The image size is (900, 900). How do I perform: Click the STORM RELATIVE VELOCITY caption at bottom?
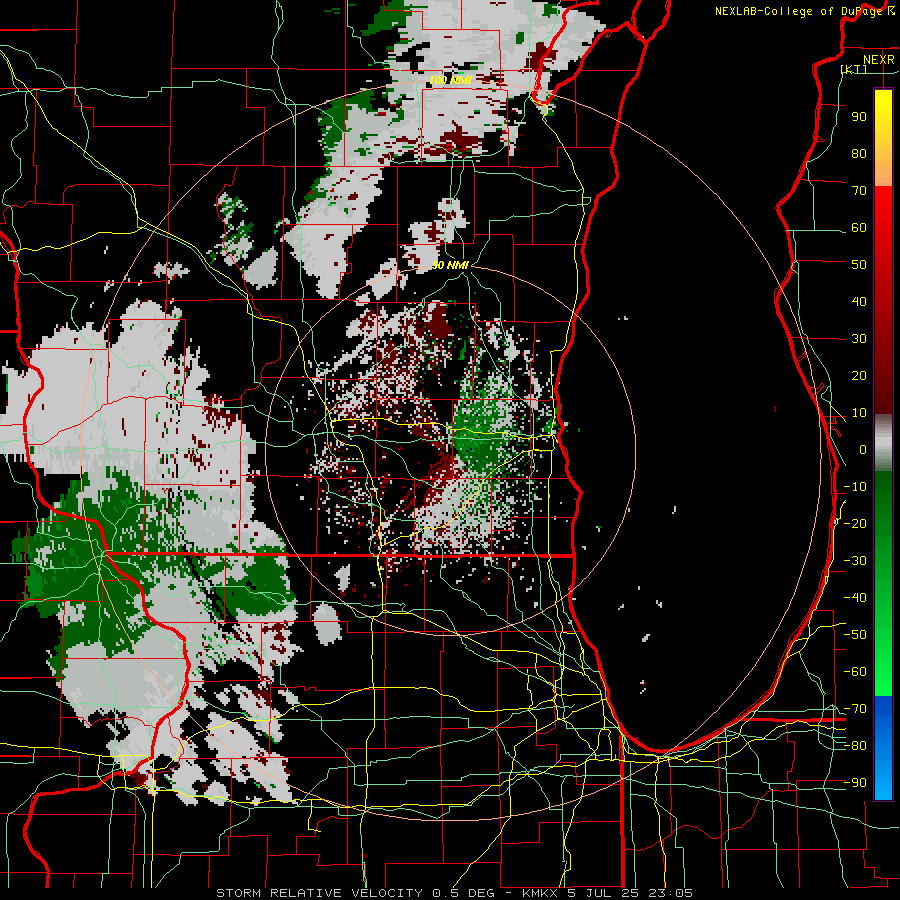pos(455,893)
